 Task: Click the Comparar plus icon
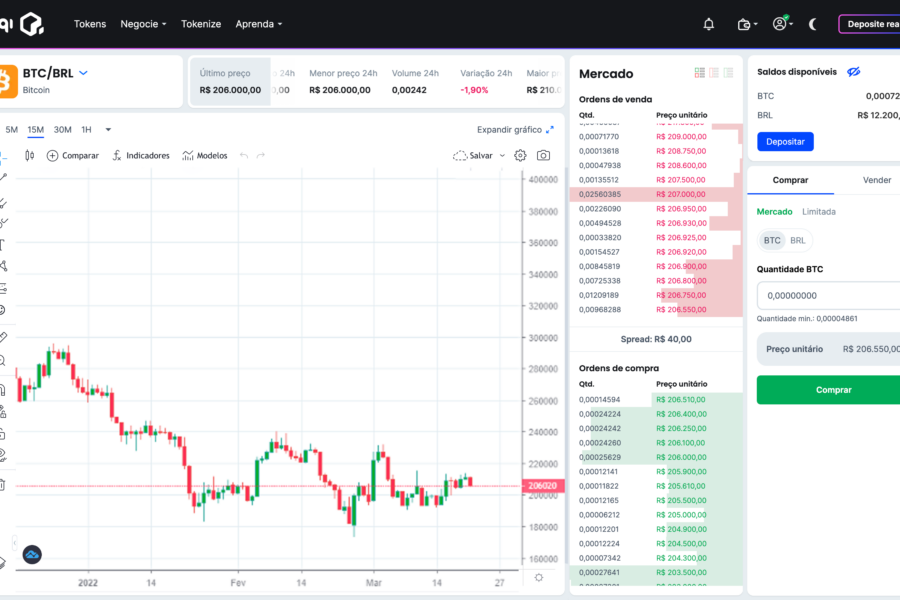[x=52, y=156]
